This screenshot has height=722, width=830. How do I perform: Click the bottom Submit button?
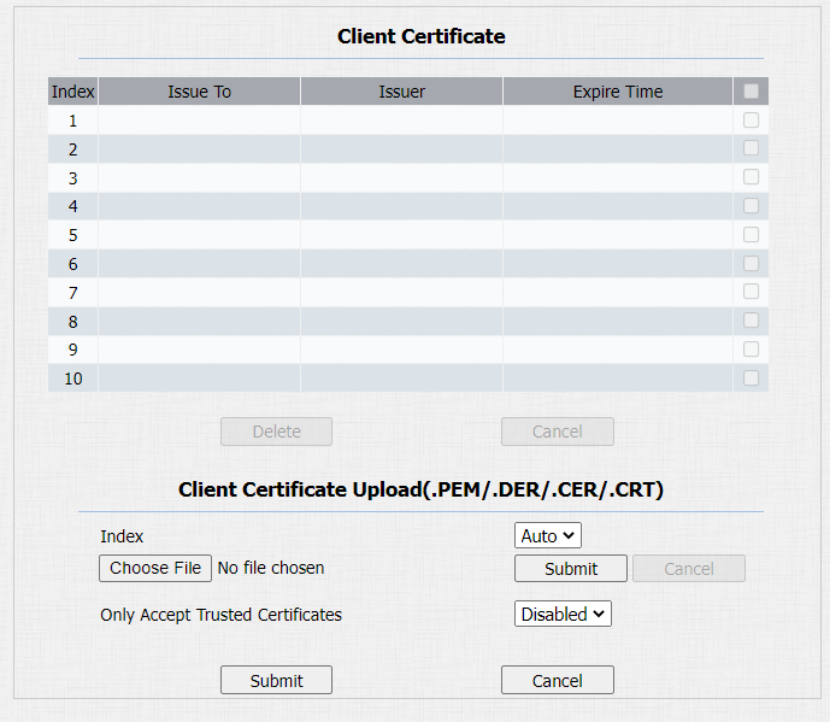click(x=276, y=680)
